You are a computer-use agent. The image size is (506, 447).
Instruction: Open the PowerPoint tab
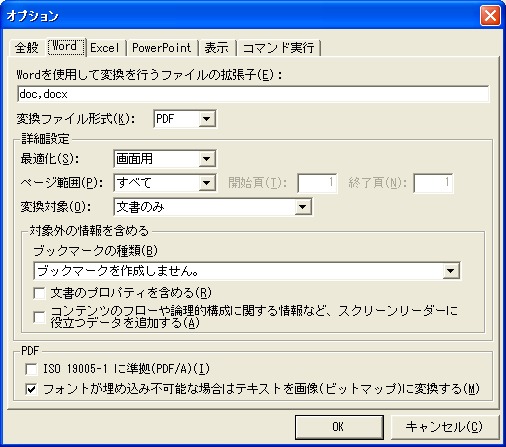click(x=162, y=48)
